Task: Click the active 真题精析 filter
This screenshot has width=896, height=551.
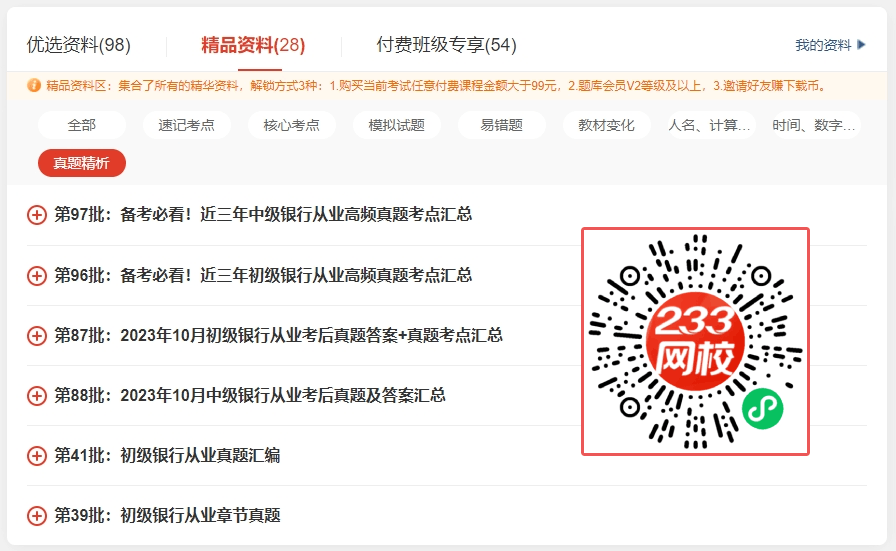Action: (x=82, y=163)
